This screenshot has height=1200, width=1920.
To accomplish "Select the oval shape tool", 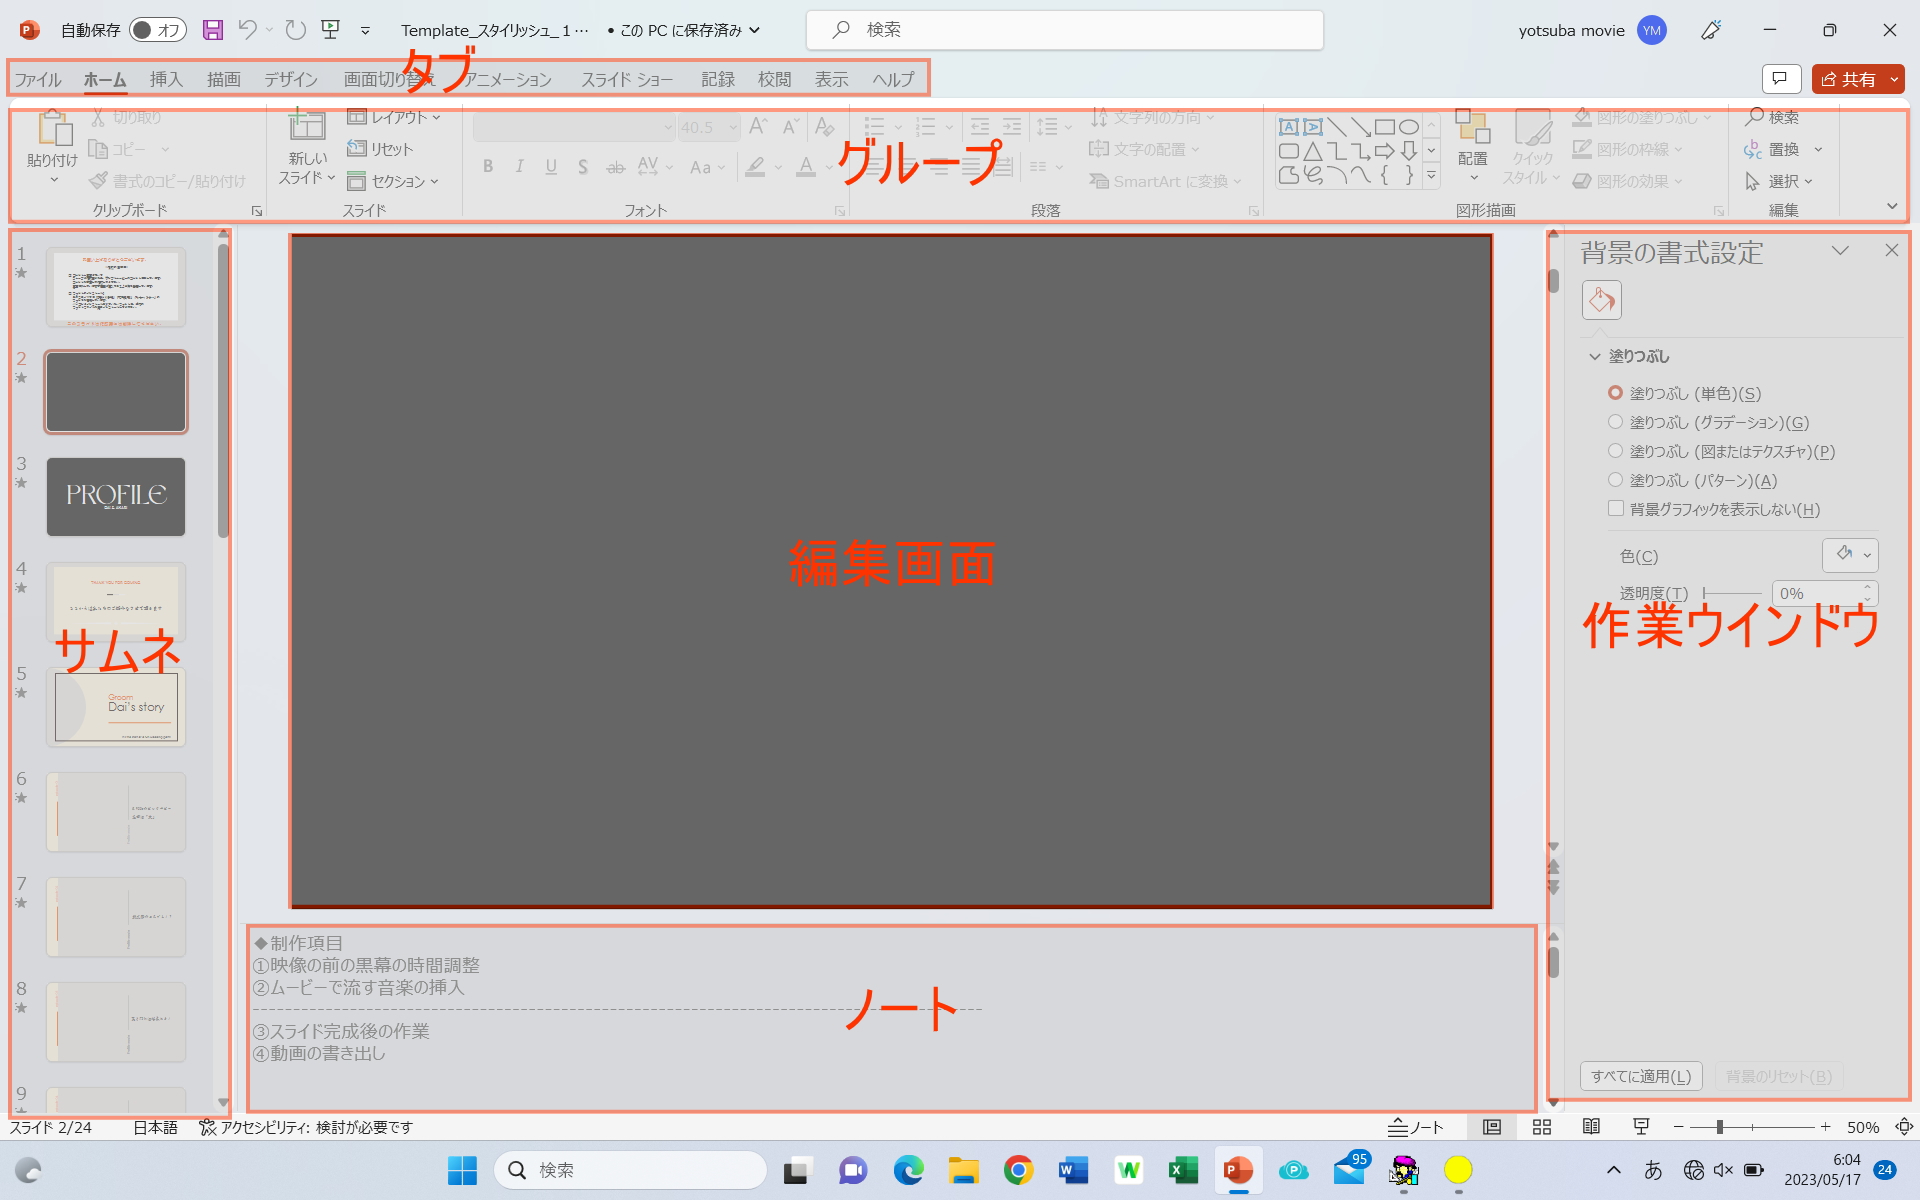I will click(x=1410, y=126).
